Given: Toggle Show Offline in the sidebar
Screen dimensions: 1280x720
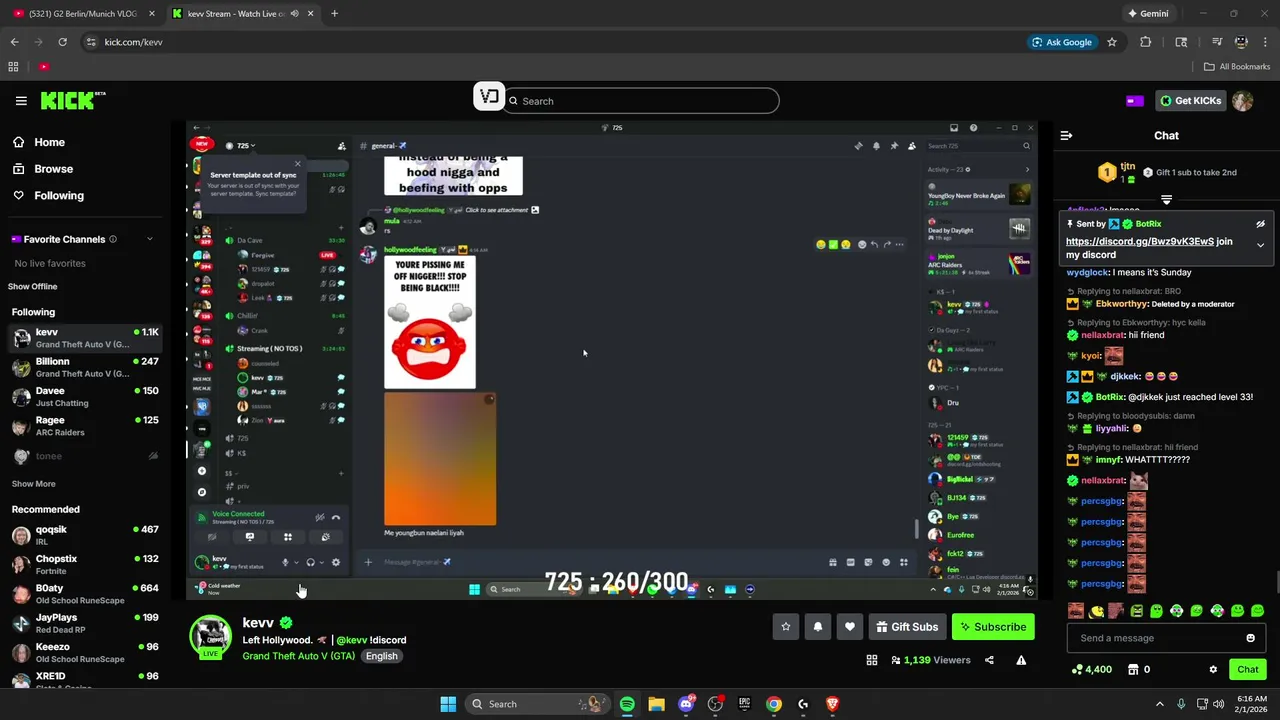Looking at the screenshot, I should click(33, 287).
